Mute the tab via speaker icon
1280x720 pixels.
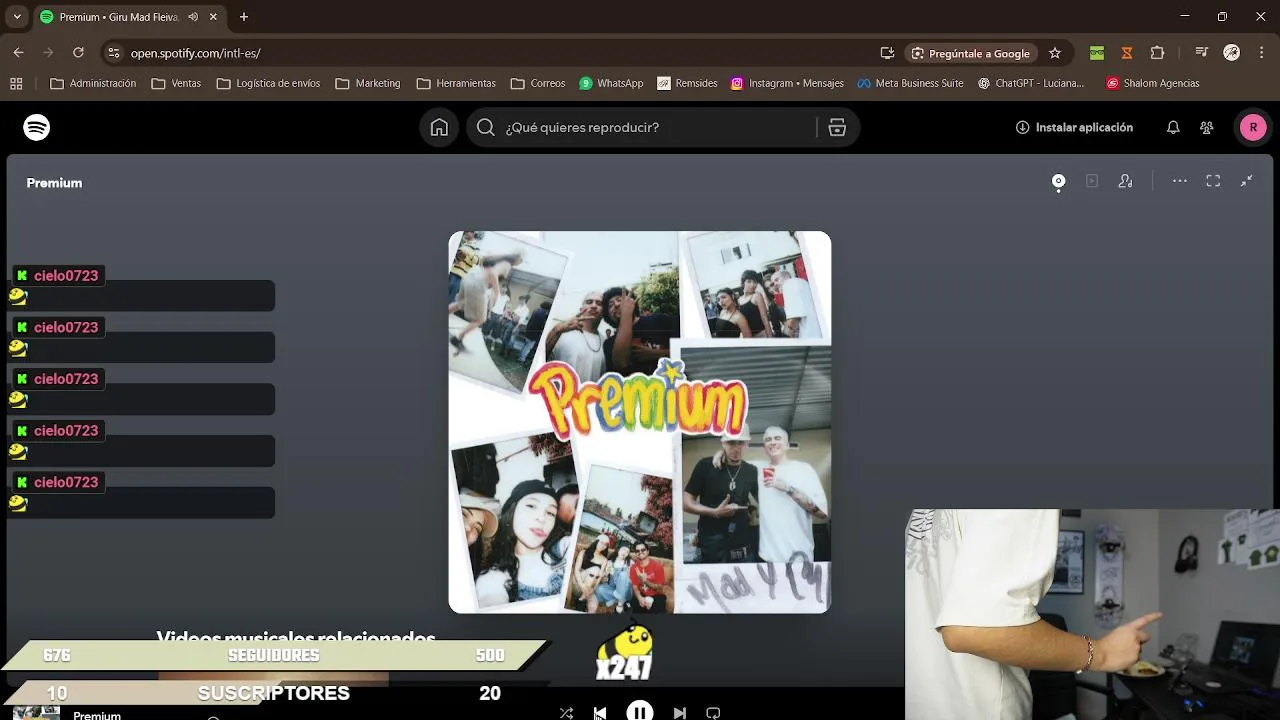[193, 17]
